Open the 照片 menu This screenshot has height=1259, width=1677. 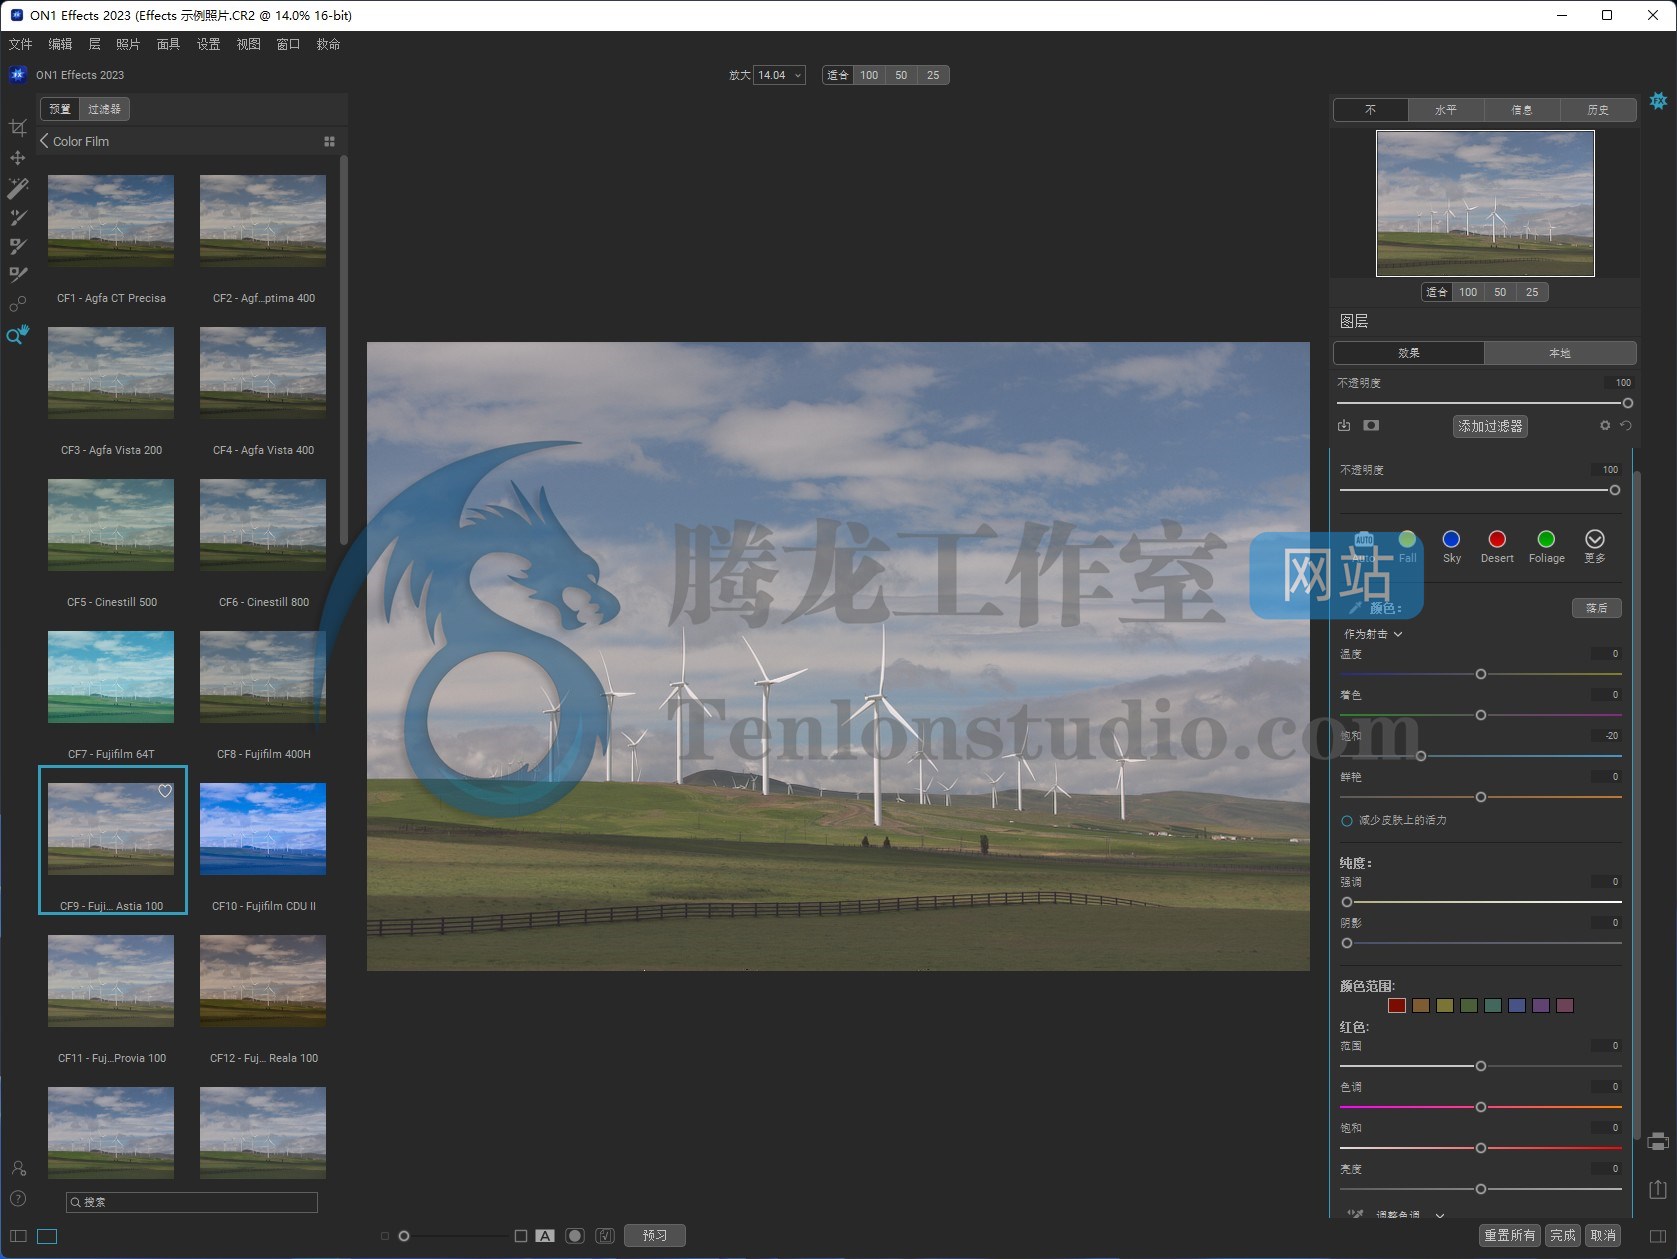tap(128, 44)
